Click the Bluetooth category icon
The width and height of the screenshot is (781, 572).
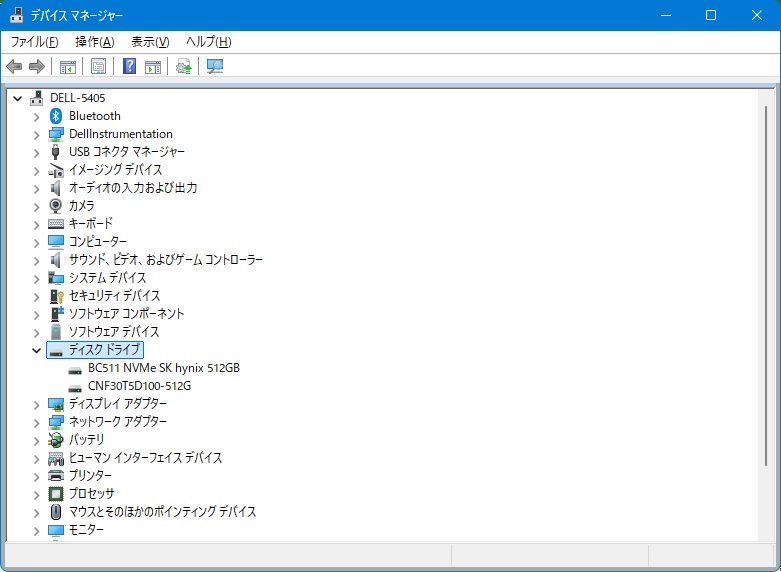click(56, 116)
